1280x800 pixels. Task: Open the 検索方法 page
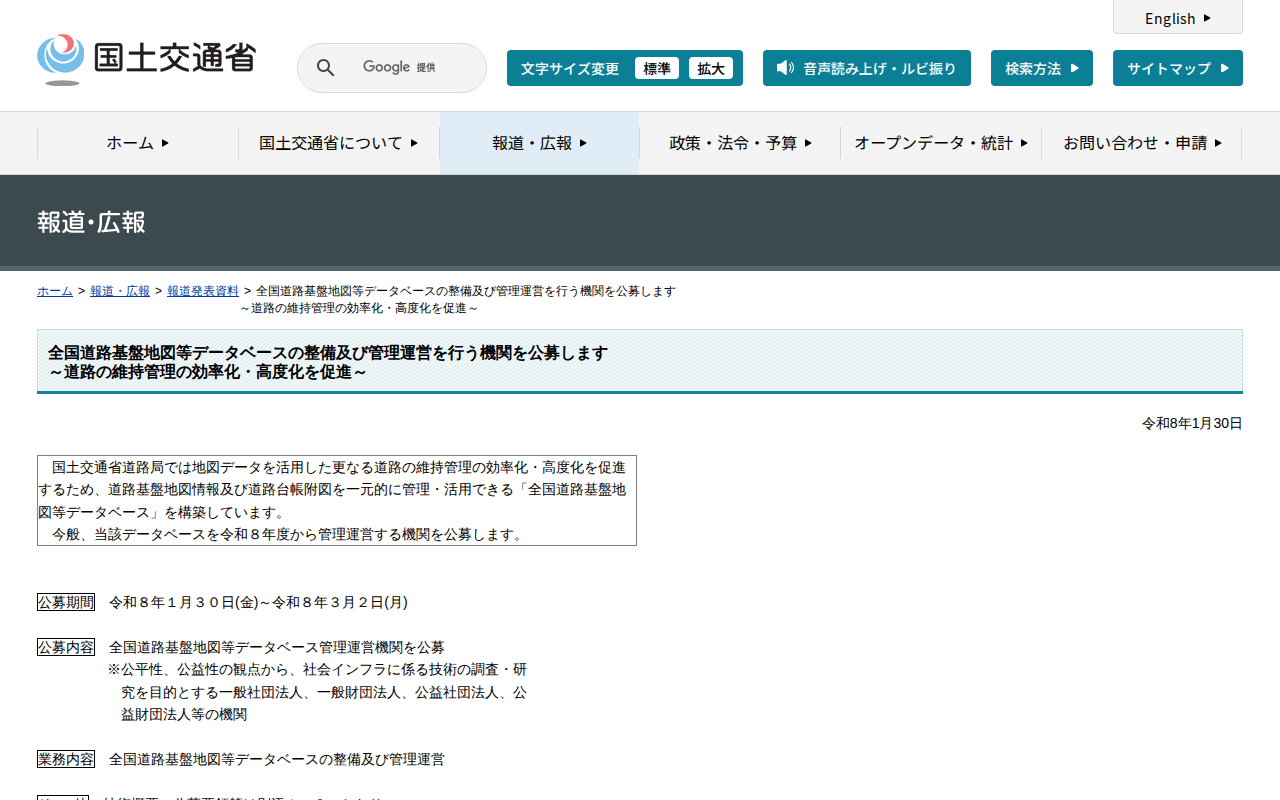[x=1042, y=68]
